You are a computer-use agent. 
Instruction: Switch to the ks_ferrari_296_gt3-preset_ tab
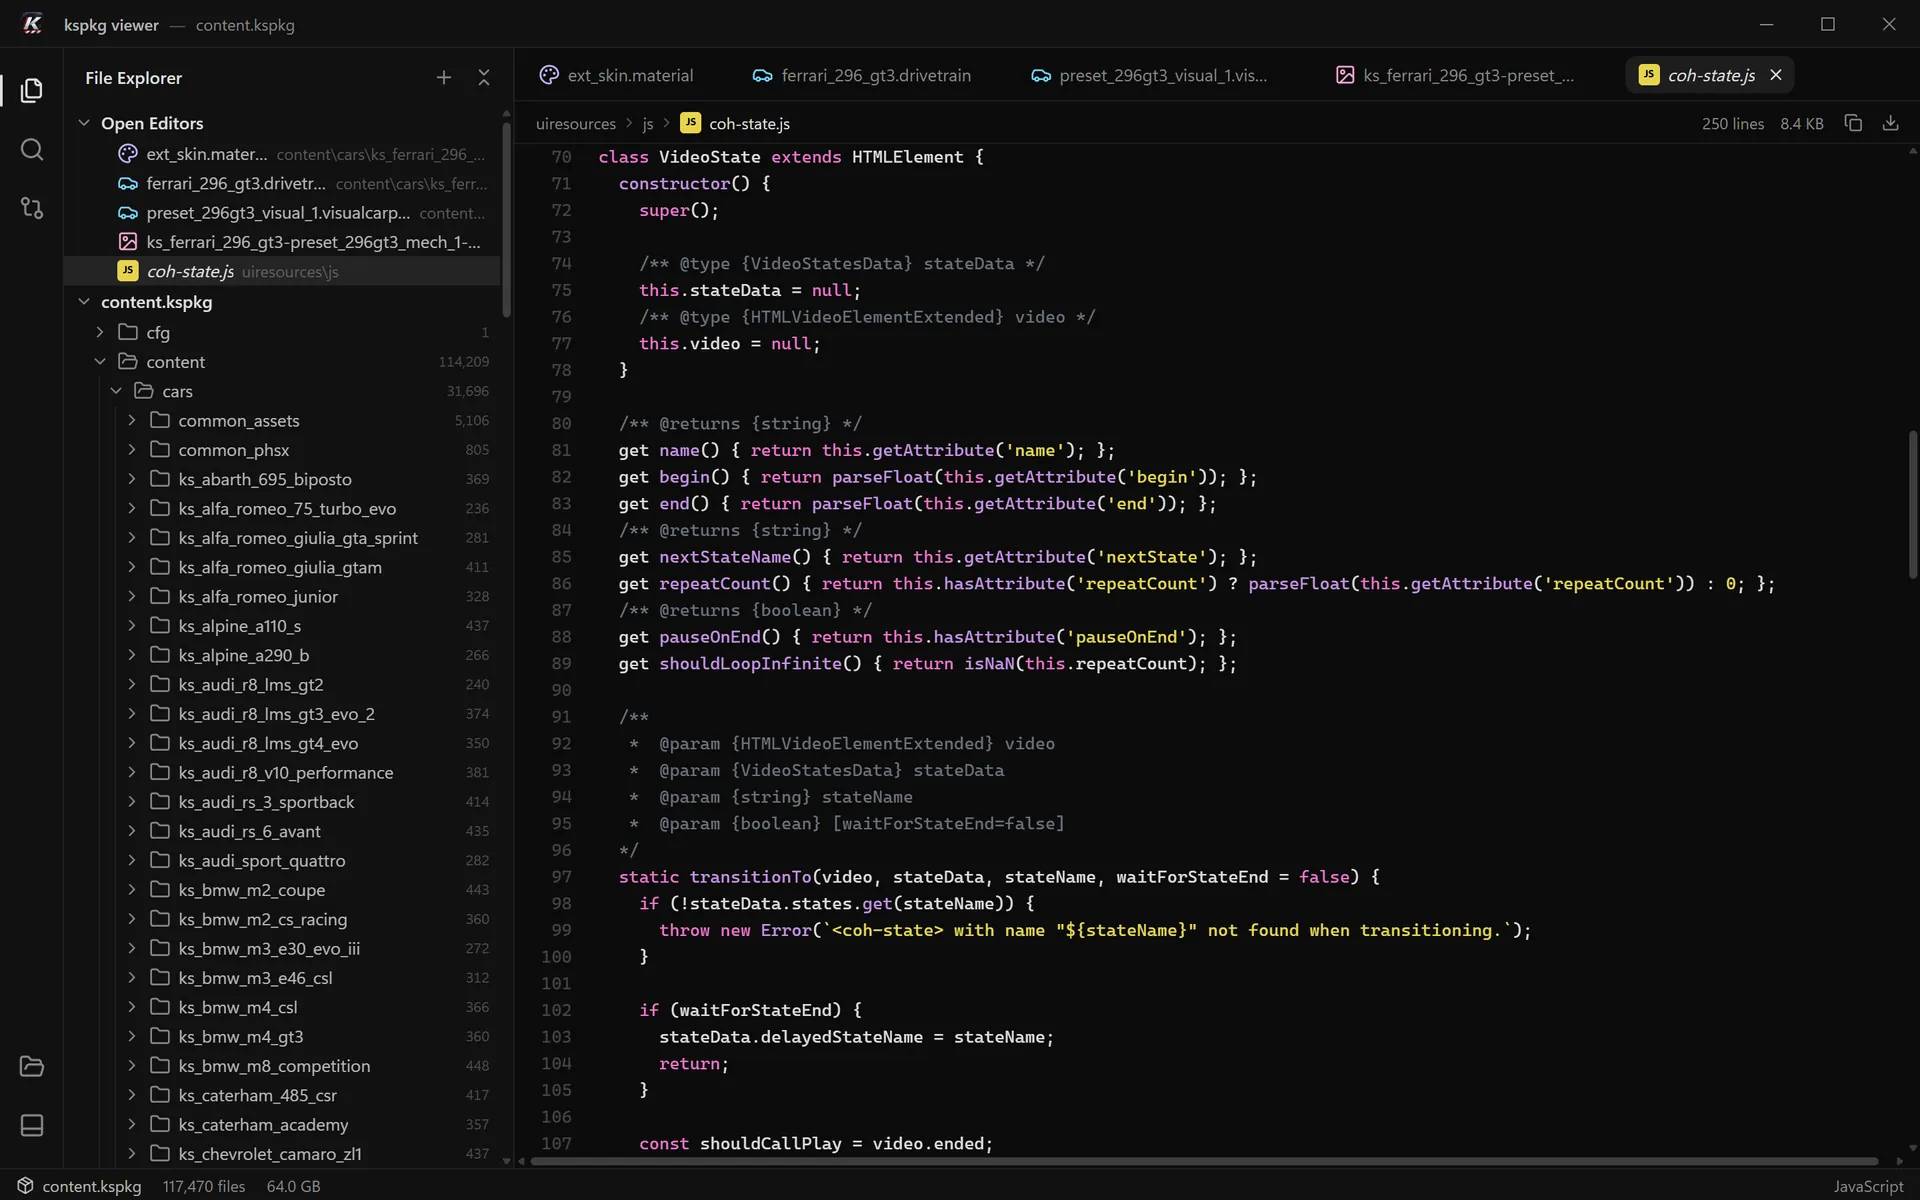click(1455, 75)
